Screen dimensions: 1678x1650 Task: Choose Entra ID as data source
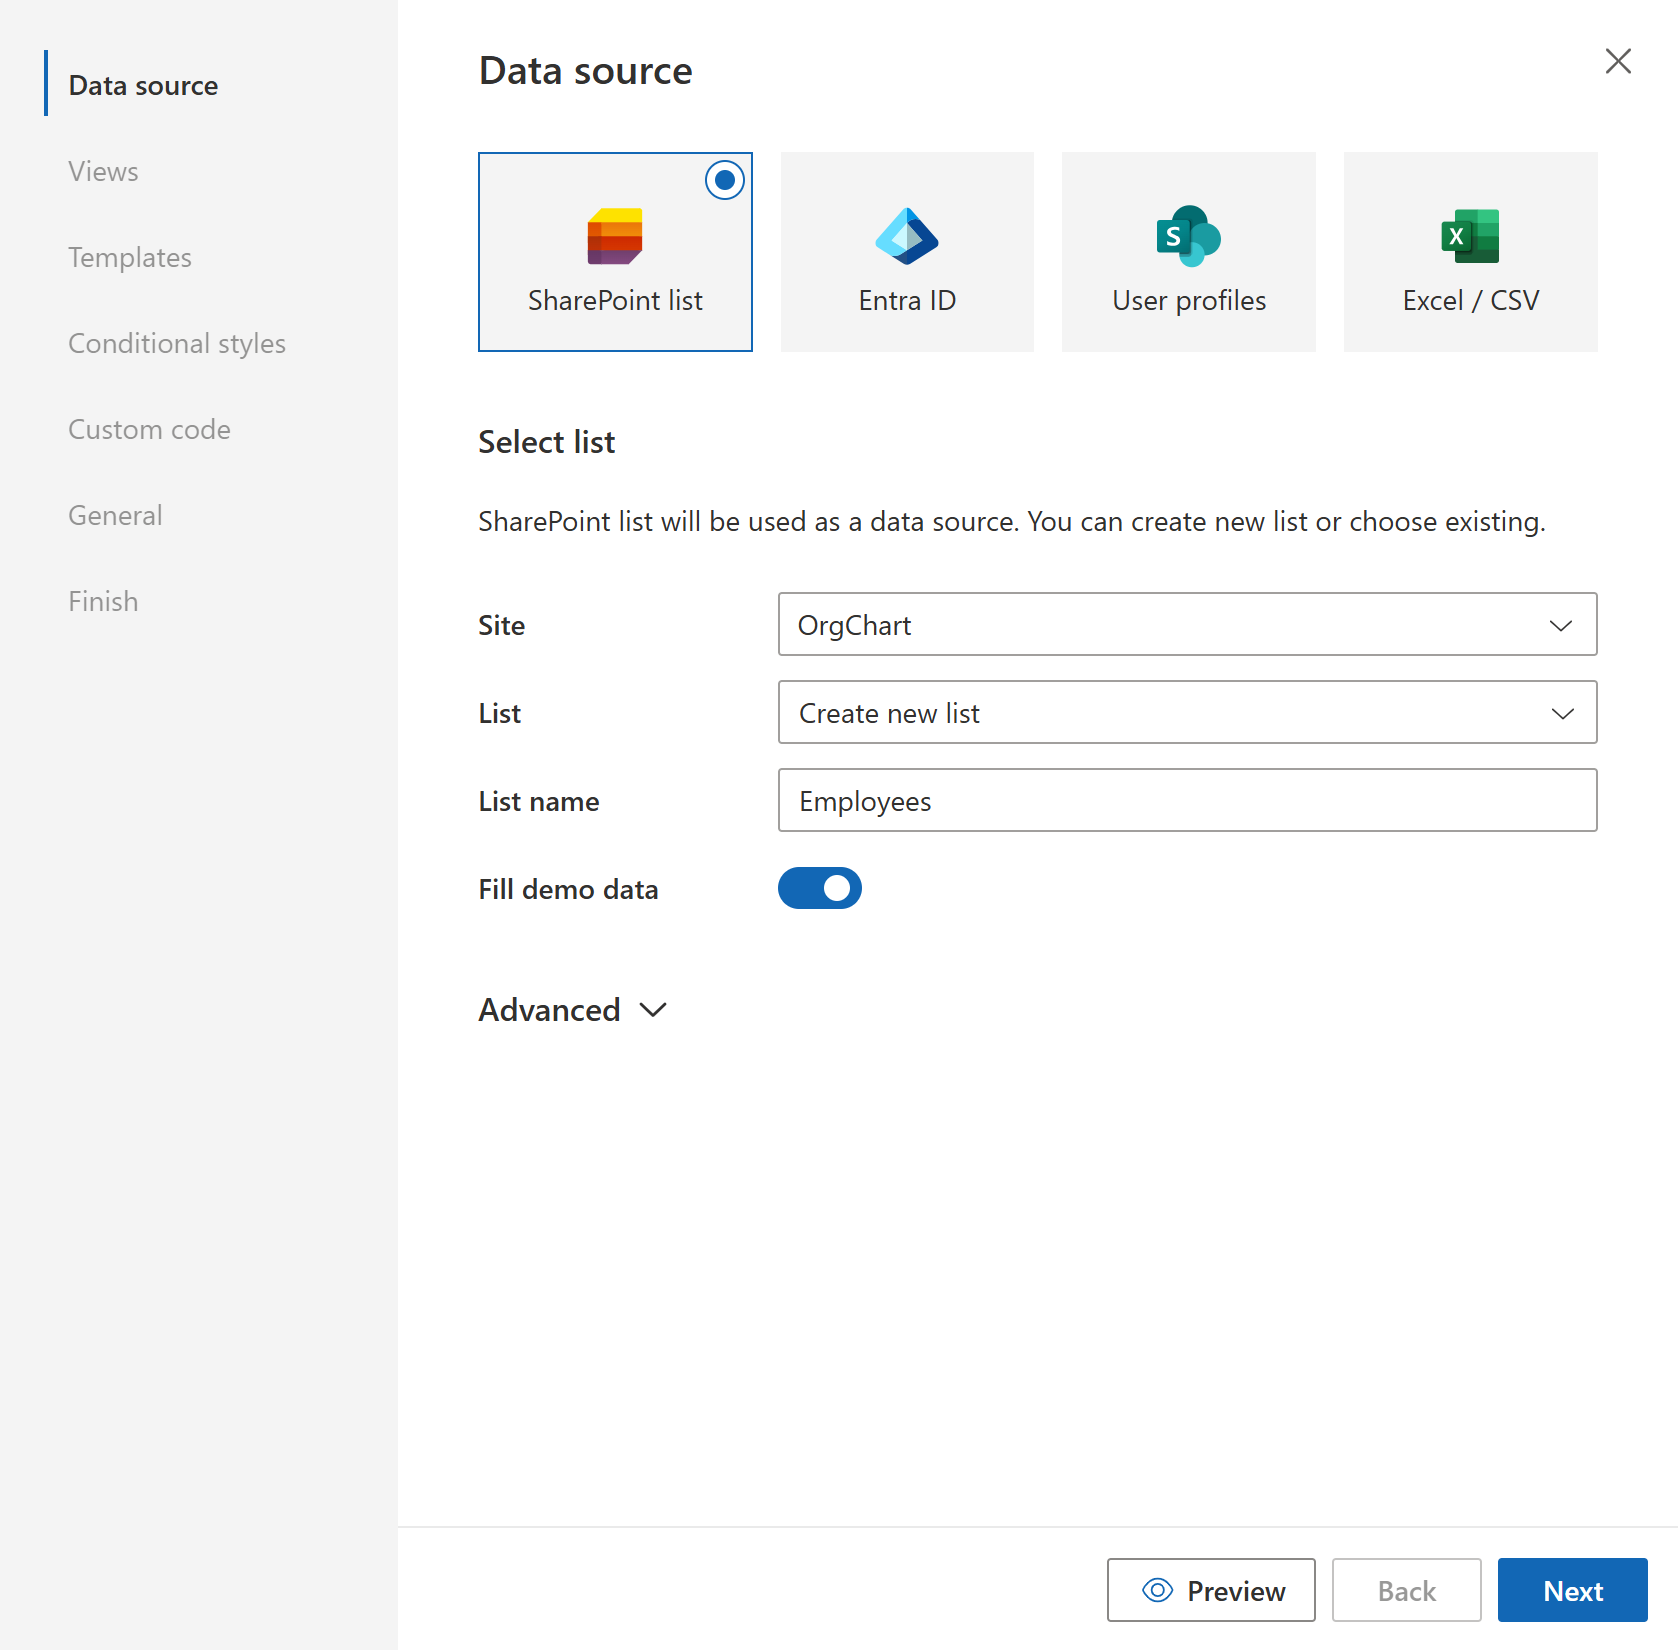pos(906,251)
